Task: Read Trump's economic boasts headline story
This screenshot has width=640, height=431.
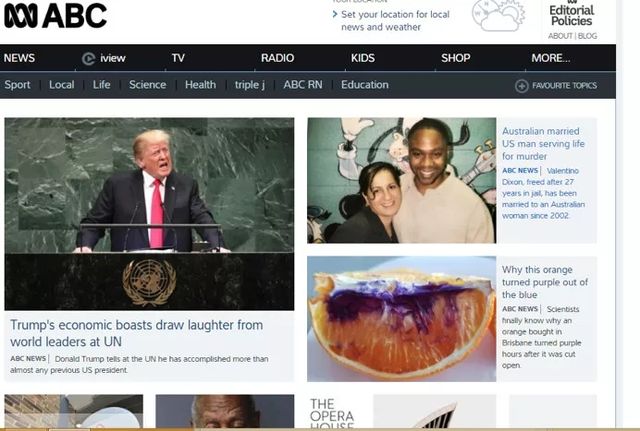Action: (136, 332)
